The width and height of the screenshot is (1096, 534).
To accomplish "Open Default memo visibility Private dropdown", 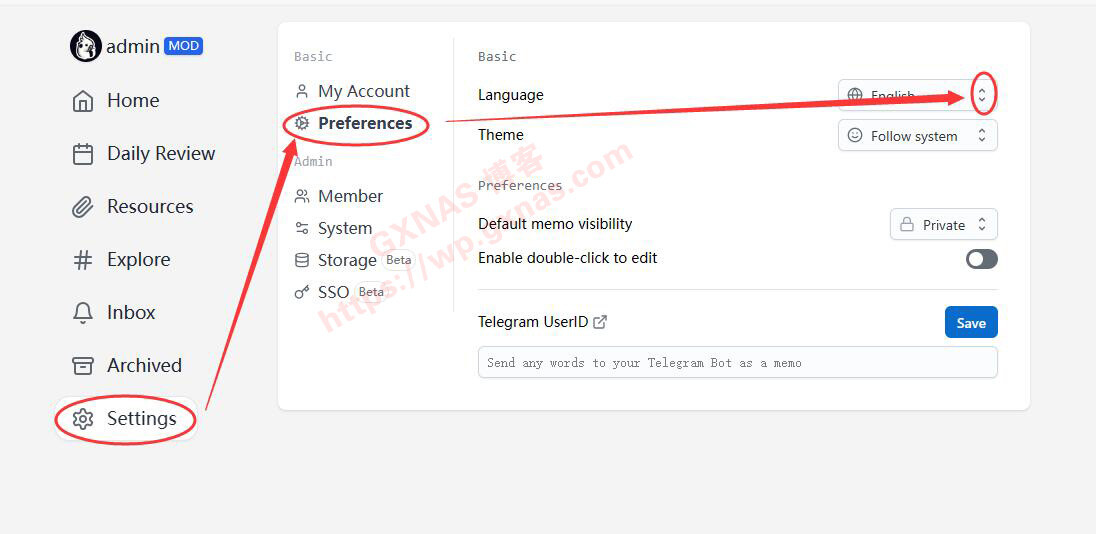I will tap(943, 225).
